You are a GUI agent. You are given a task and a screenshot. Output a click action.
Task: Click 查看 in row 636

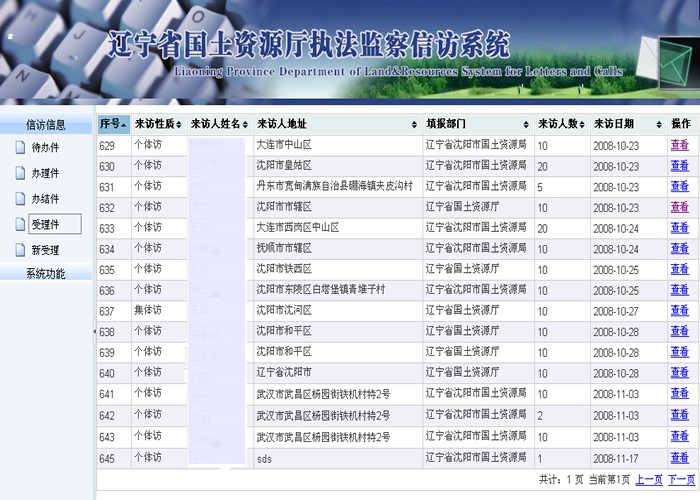pos(679,290)
